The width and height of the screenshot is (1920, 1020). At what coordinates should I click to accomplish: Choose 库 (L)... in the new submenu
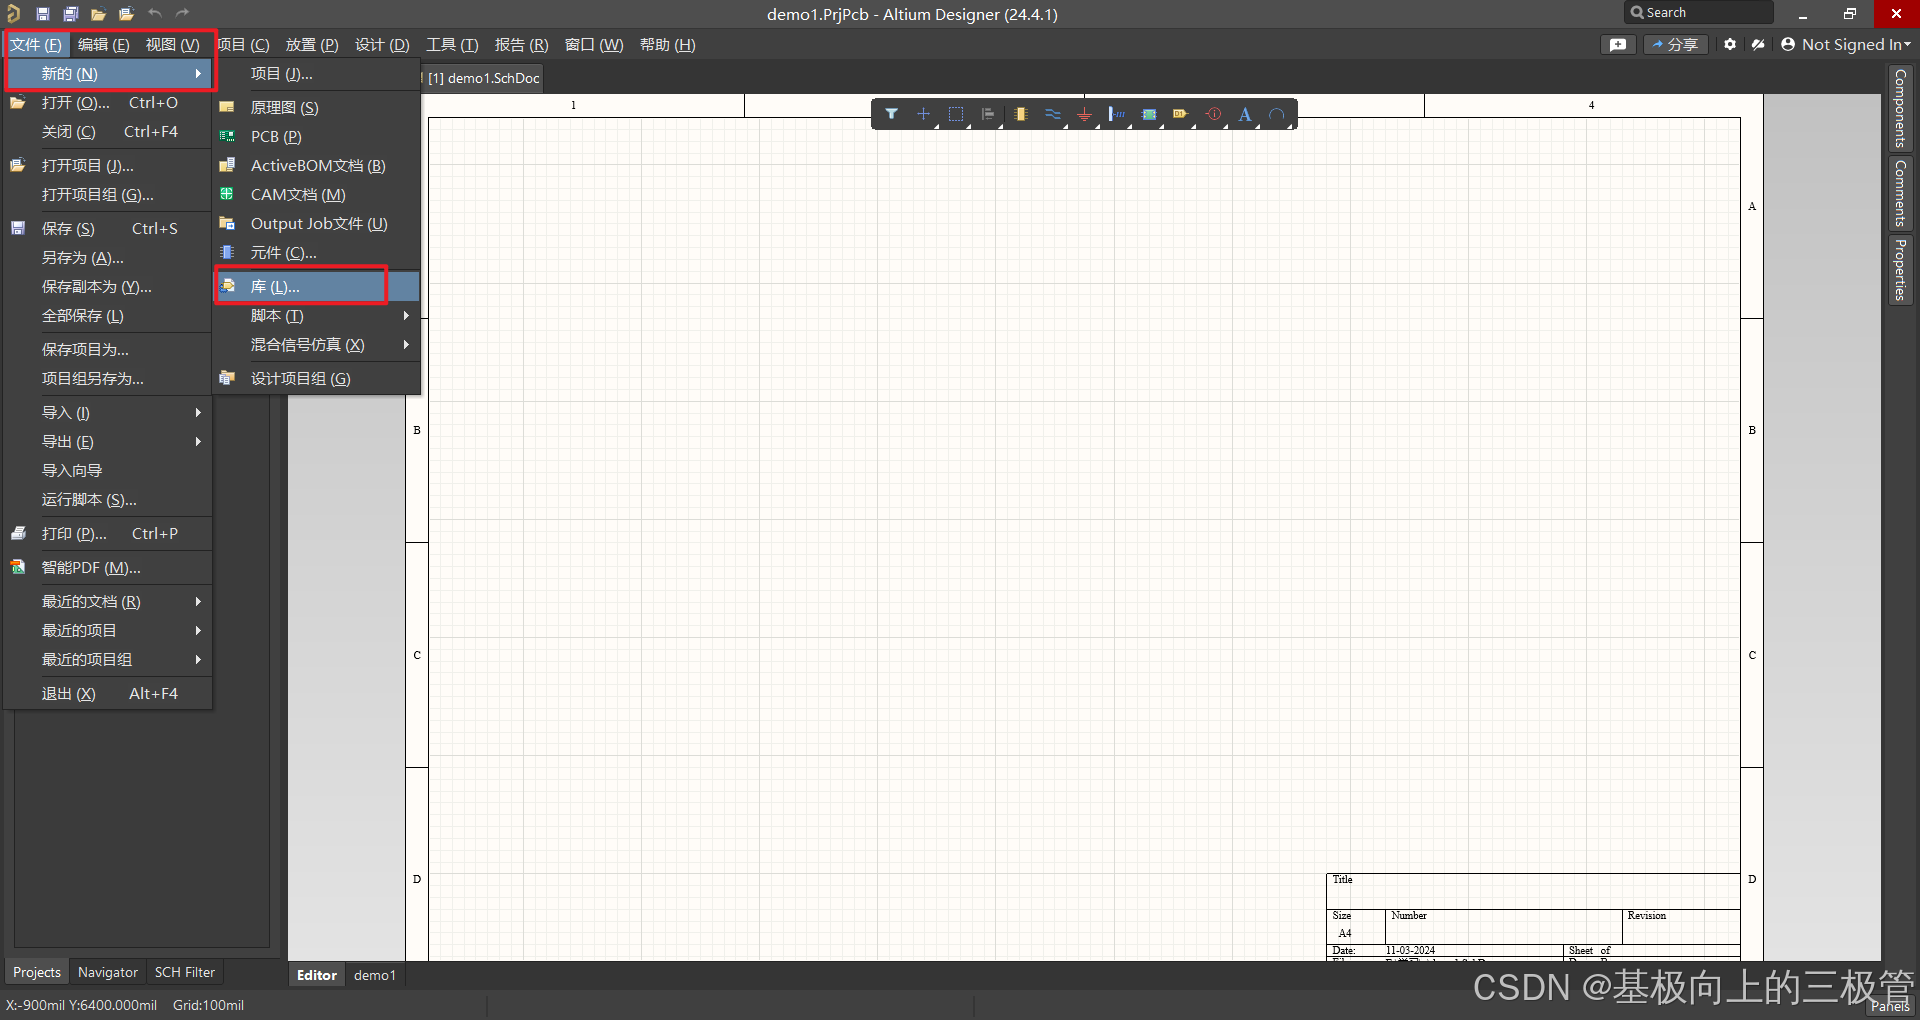click(x=318, y=286)
